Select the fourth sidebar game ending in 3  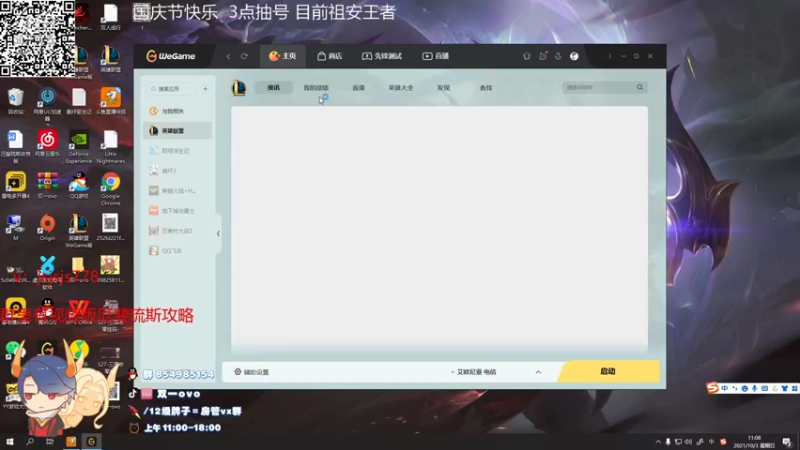click(177, 170)
